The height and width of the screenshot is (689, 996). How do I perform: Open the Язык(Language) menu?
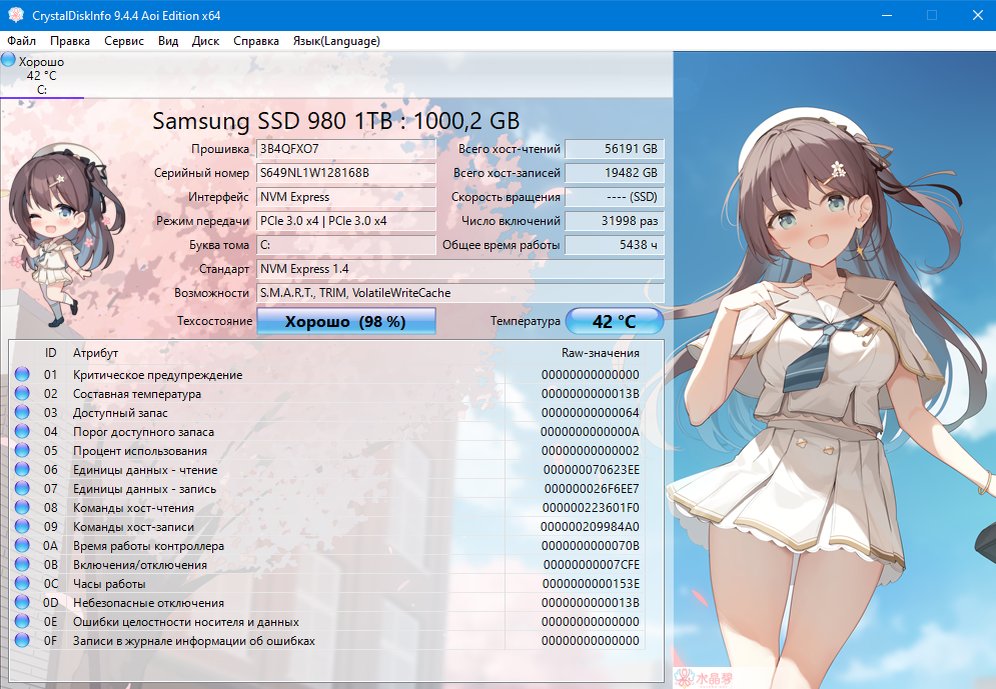336,41
